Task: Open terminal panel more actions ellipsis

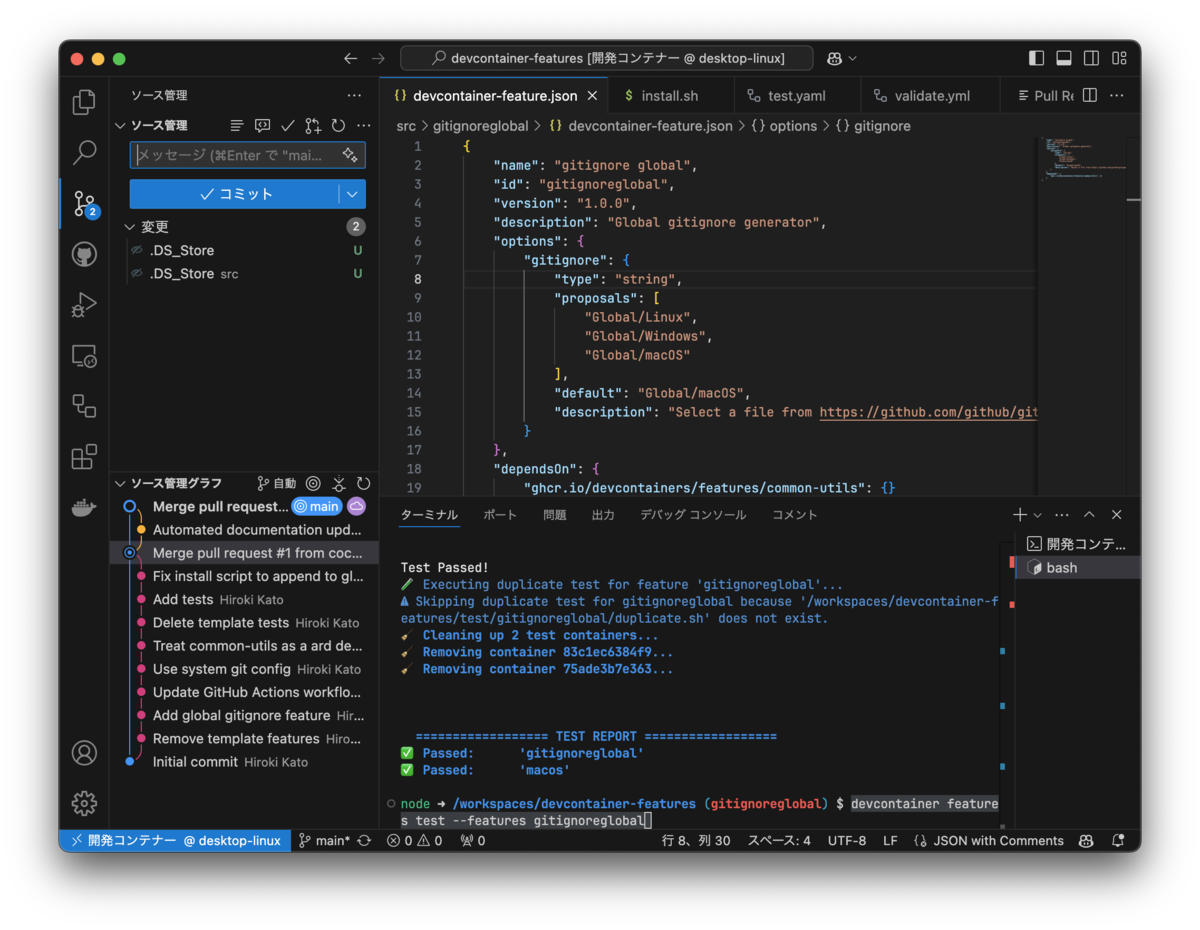Action: (x=1063, y=515)
